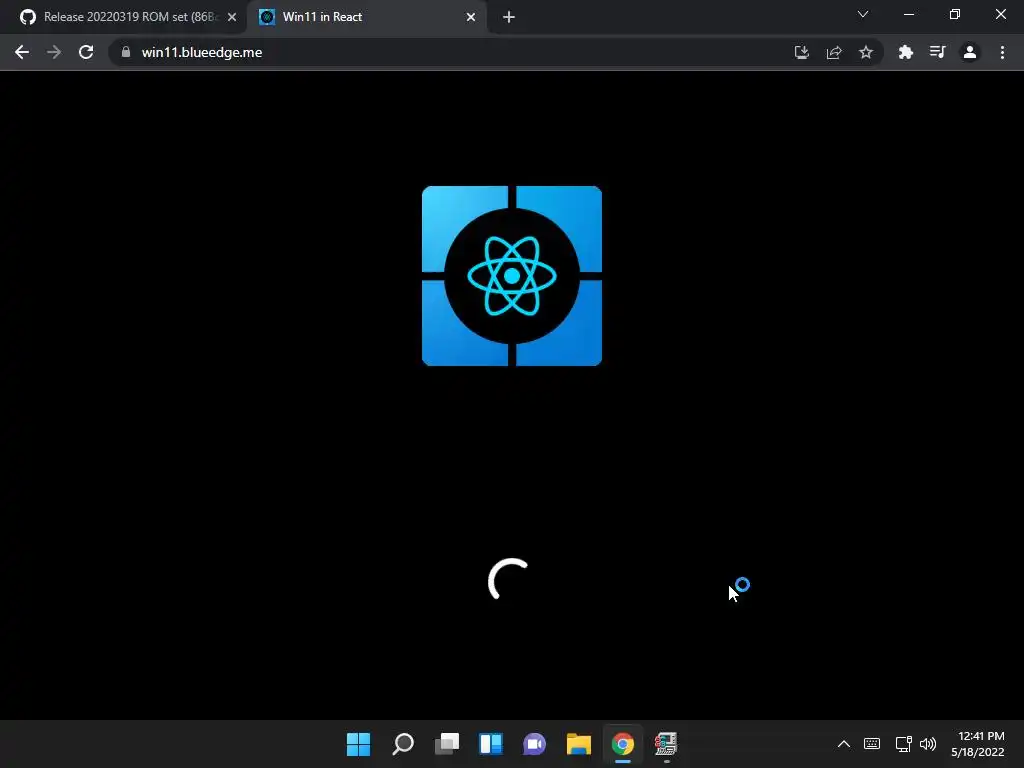Close the Release ROM set tab
Viewport: 1024px width, 768px height.
coord(231,17)
